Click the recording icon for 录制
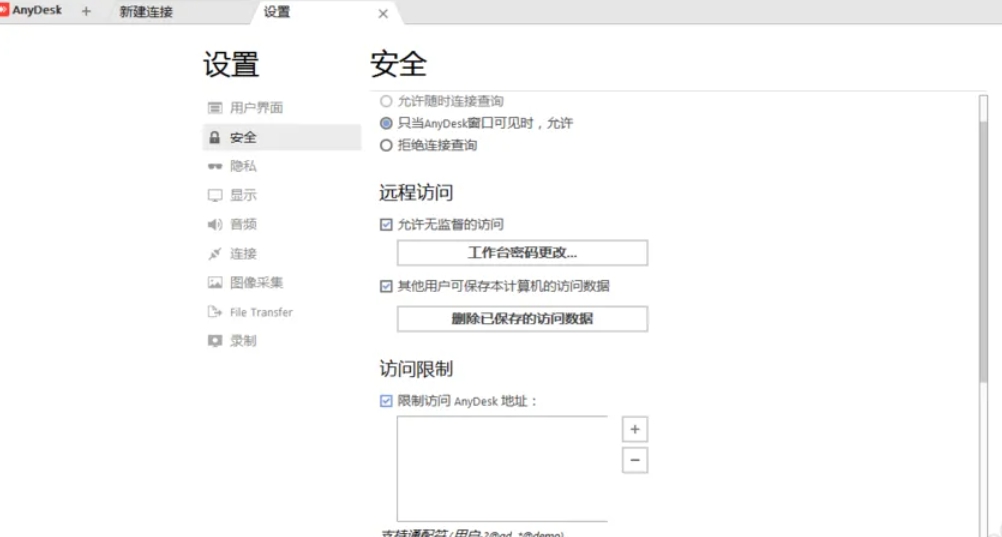This screenshot has width=1002, height=537. pos(215,341)
